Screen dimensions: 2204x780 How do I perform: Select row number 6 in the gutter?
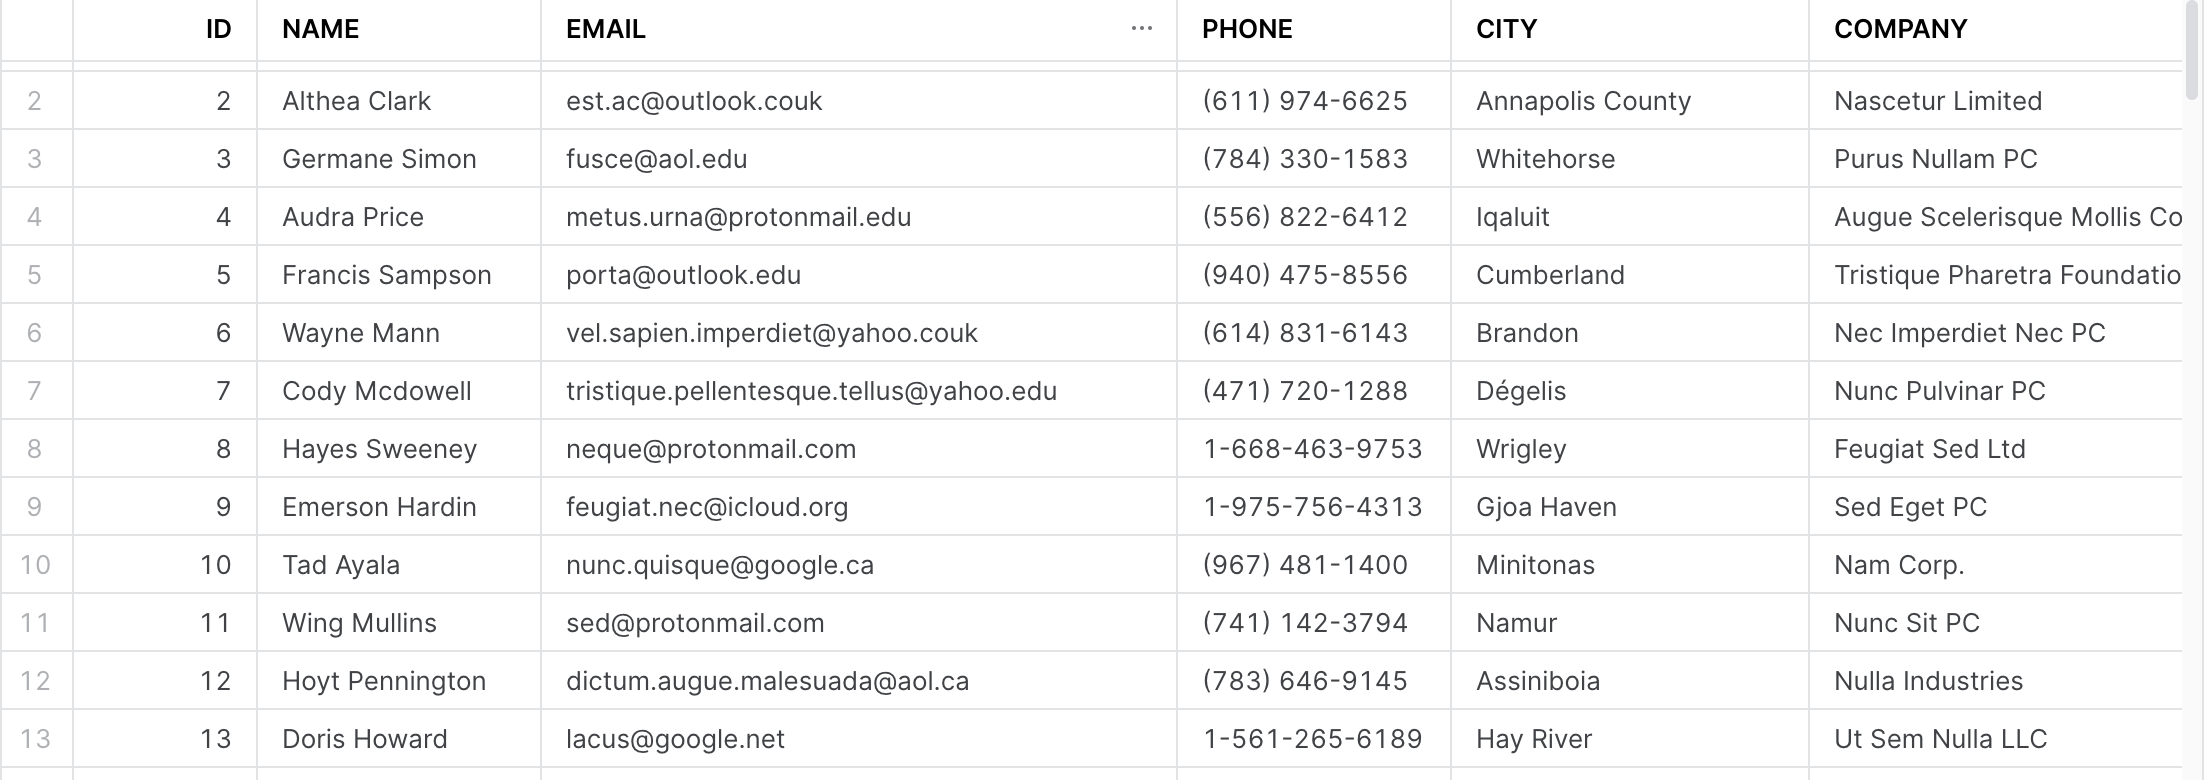36,333
